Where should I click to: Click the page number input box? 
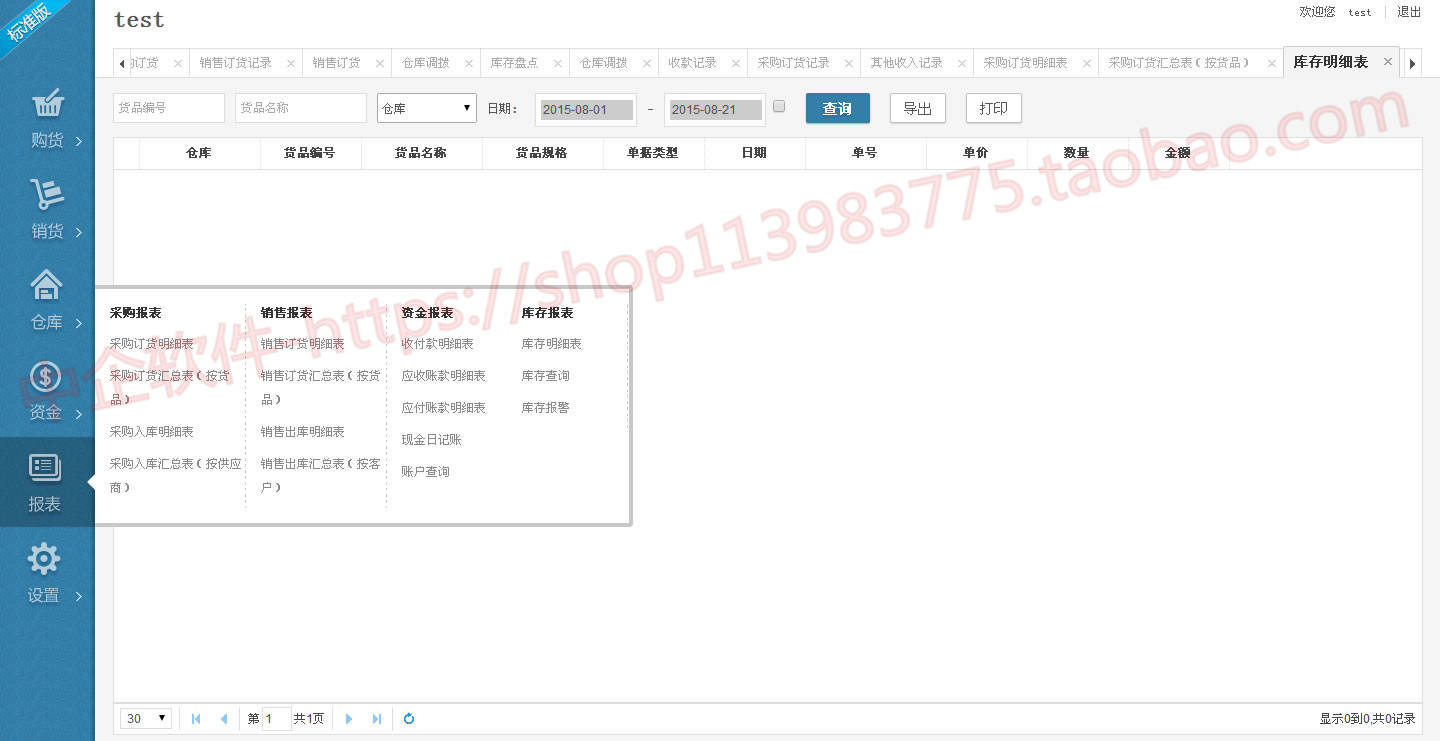(x=276, y=719)
